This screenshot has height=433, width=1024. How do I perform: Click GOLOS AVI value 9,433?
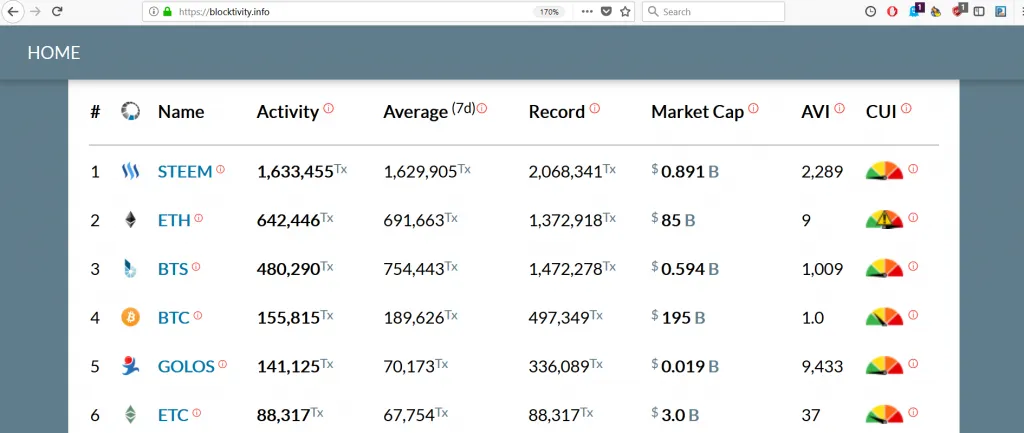[822, 366]
